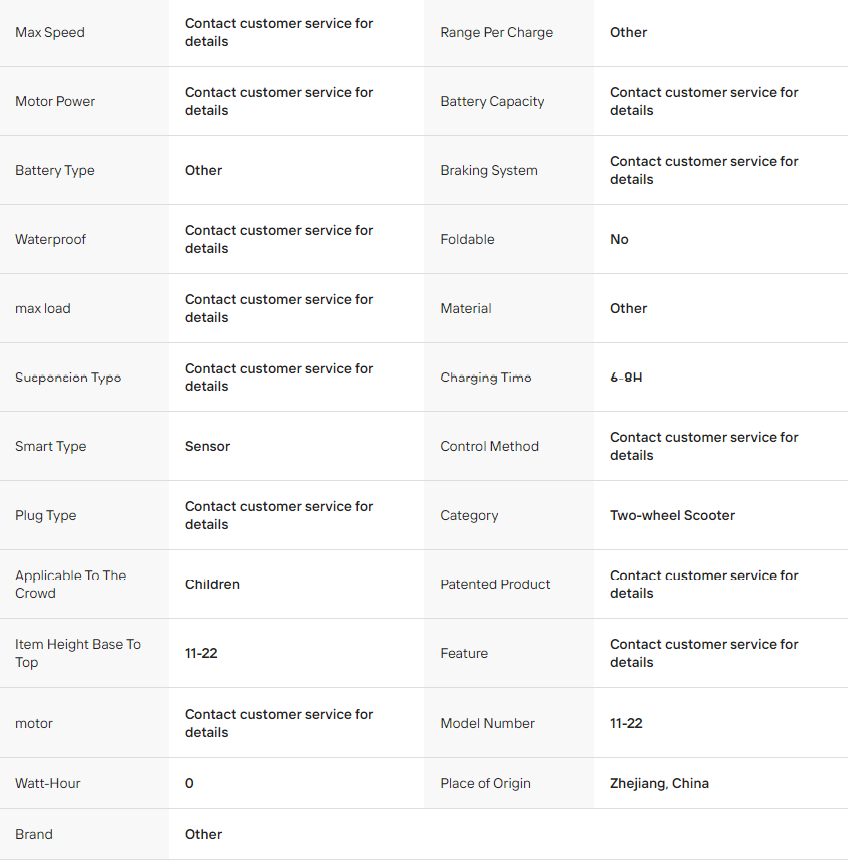
Task: Select the Plug Type label
Action: click(x=46, y=515)
